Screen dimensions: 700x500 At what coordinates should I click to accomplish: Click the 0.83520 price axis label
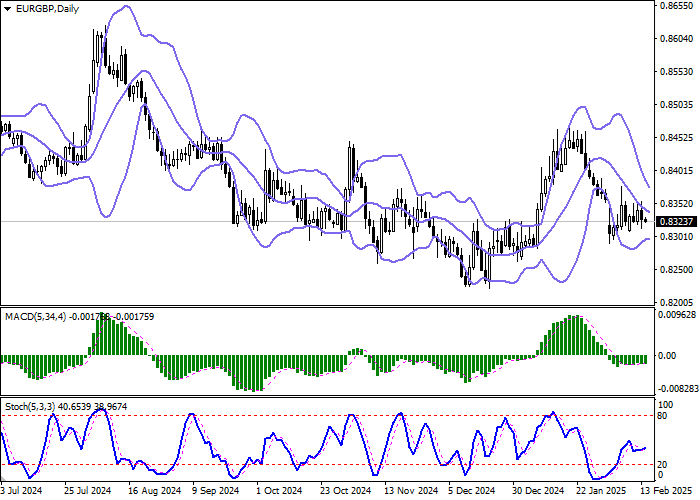point(677,204)
